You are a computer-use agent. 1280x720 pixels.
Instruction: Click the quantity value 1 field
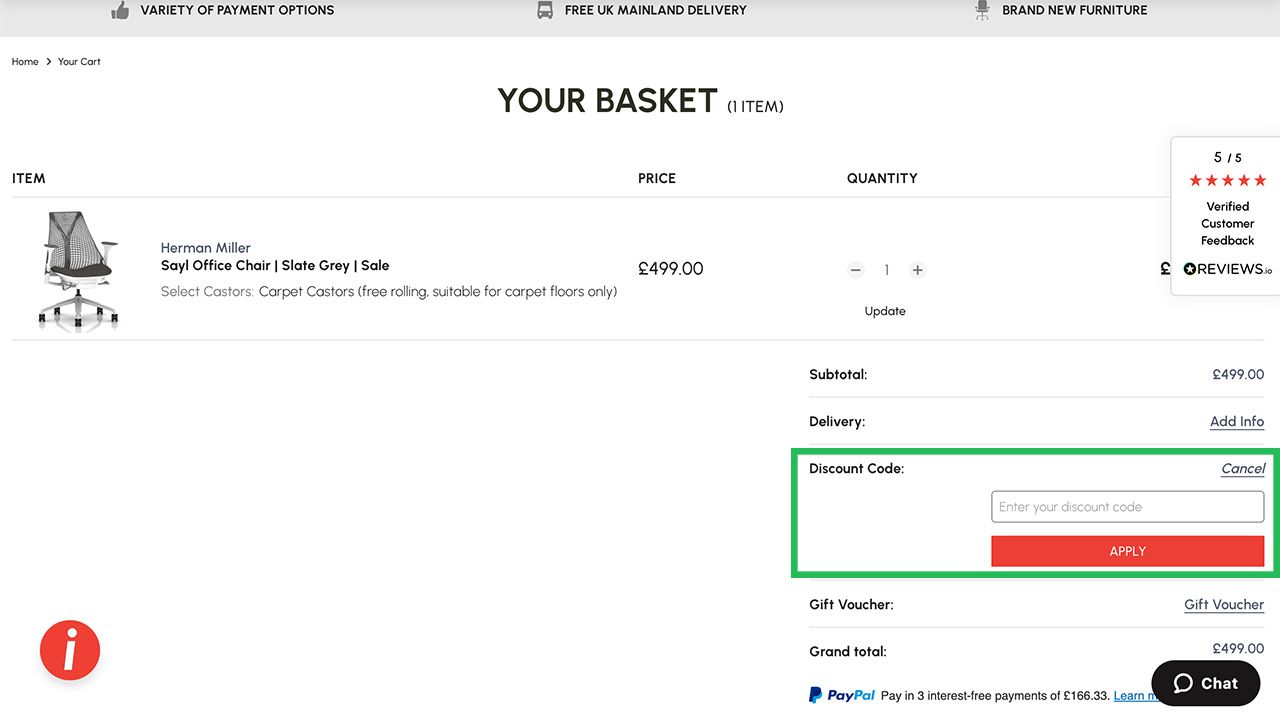(x=886, y=270)
